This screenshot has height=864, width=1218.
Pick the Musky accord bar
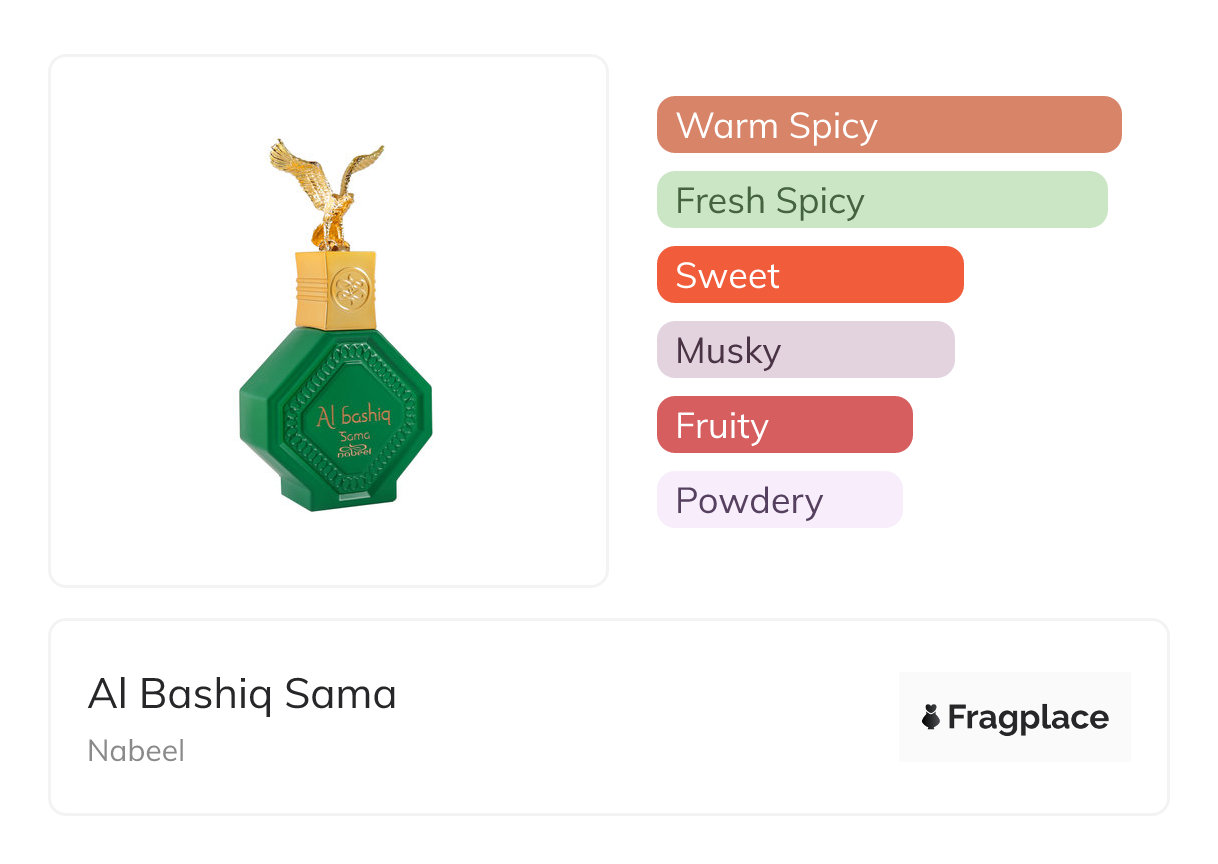point(805,350)
